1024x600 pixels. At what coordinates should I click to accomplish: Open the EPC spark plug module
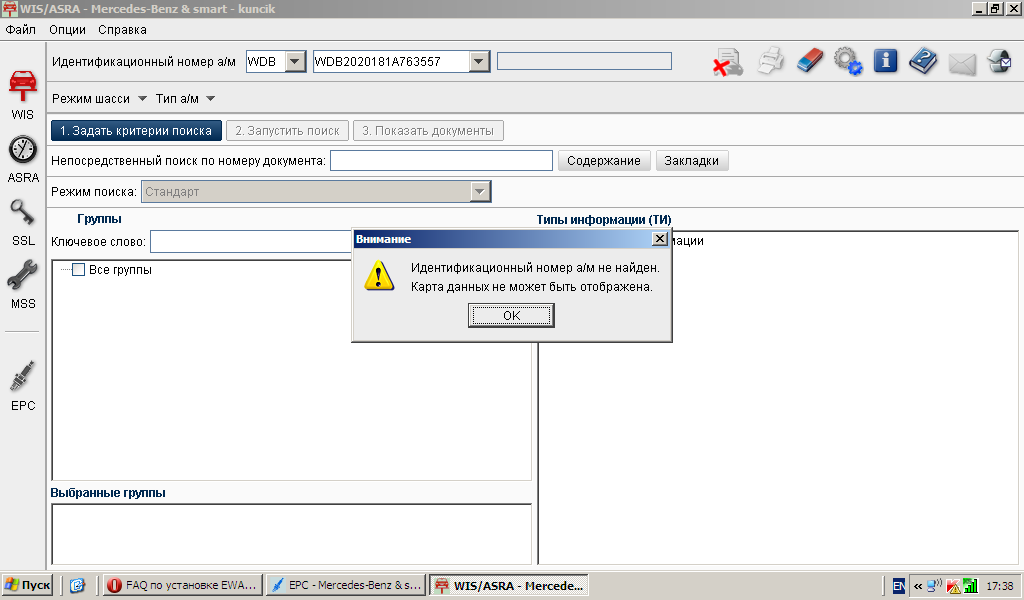pyautogui.click(x=23, y=385)
